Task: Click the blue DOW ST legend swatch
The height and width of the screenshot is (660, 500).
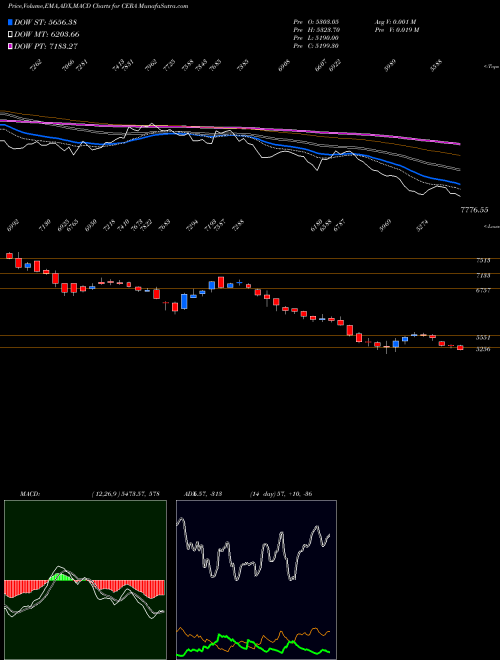Action: [10, 22]
